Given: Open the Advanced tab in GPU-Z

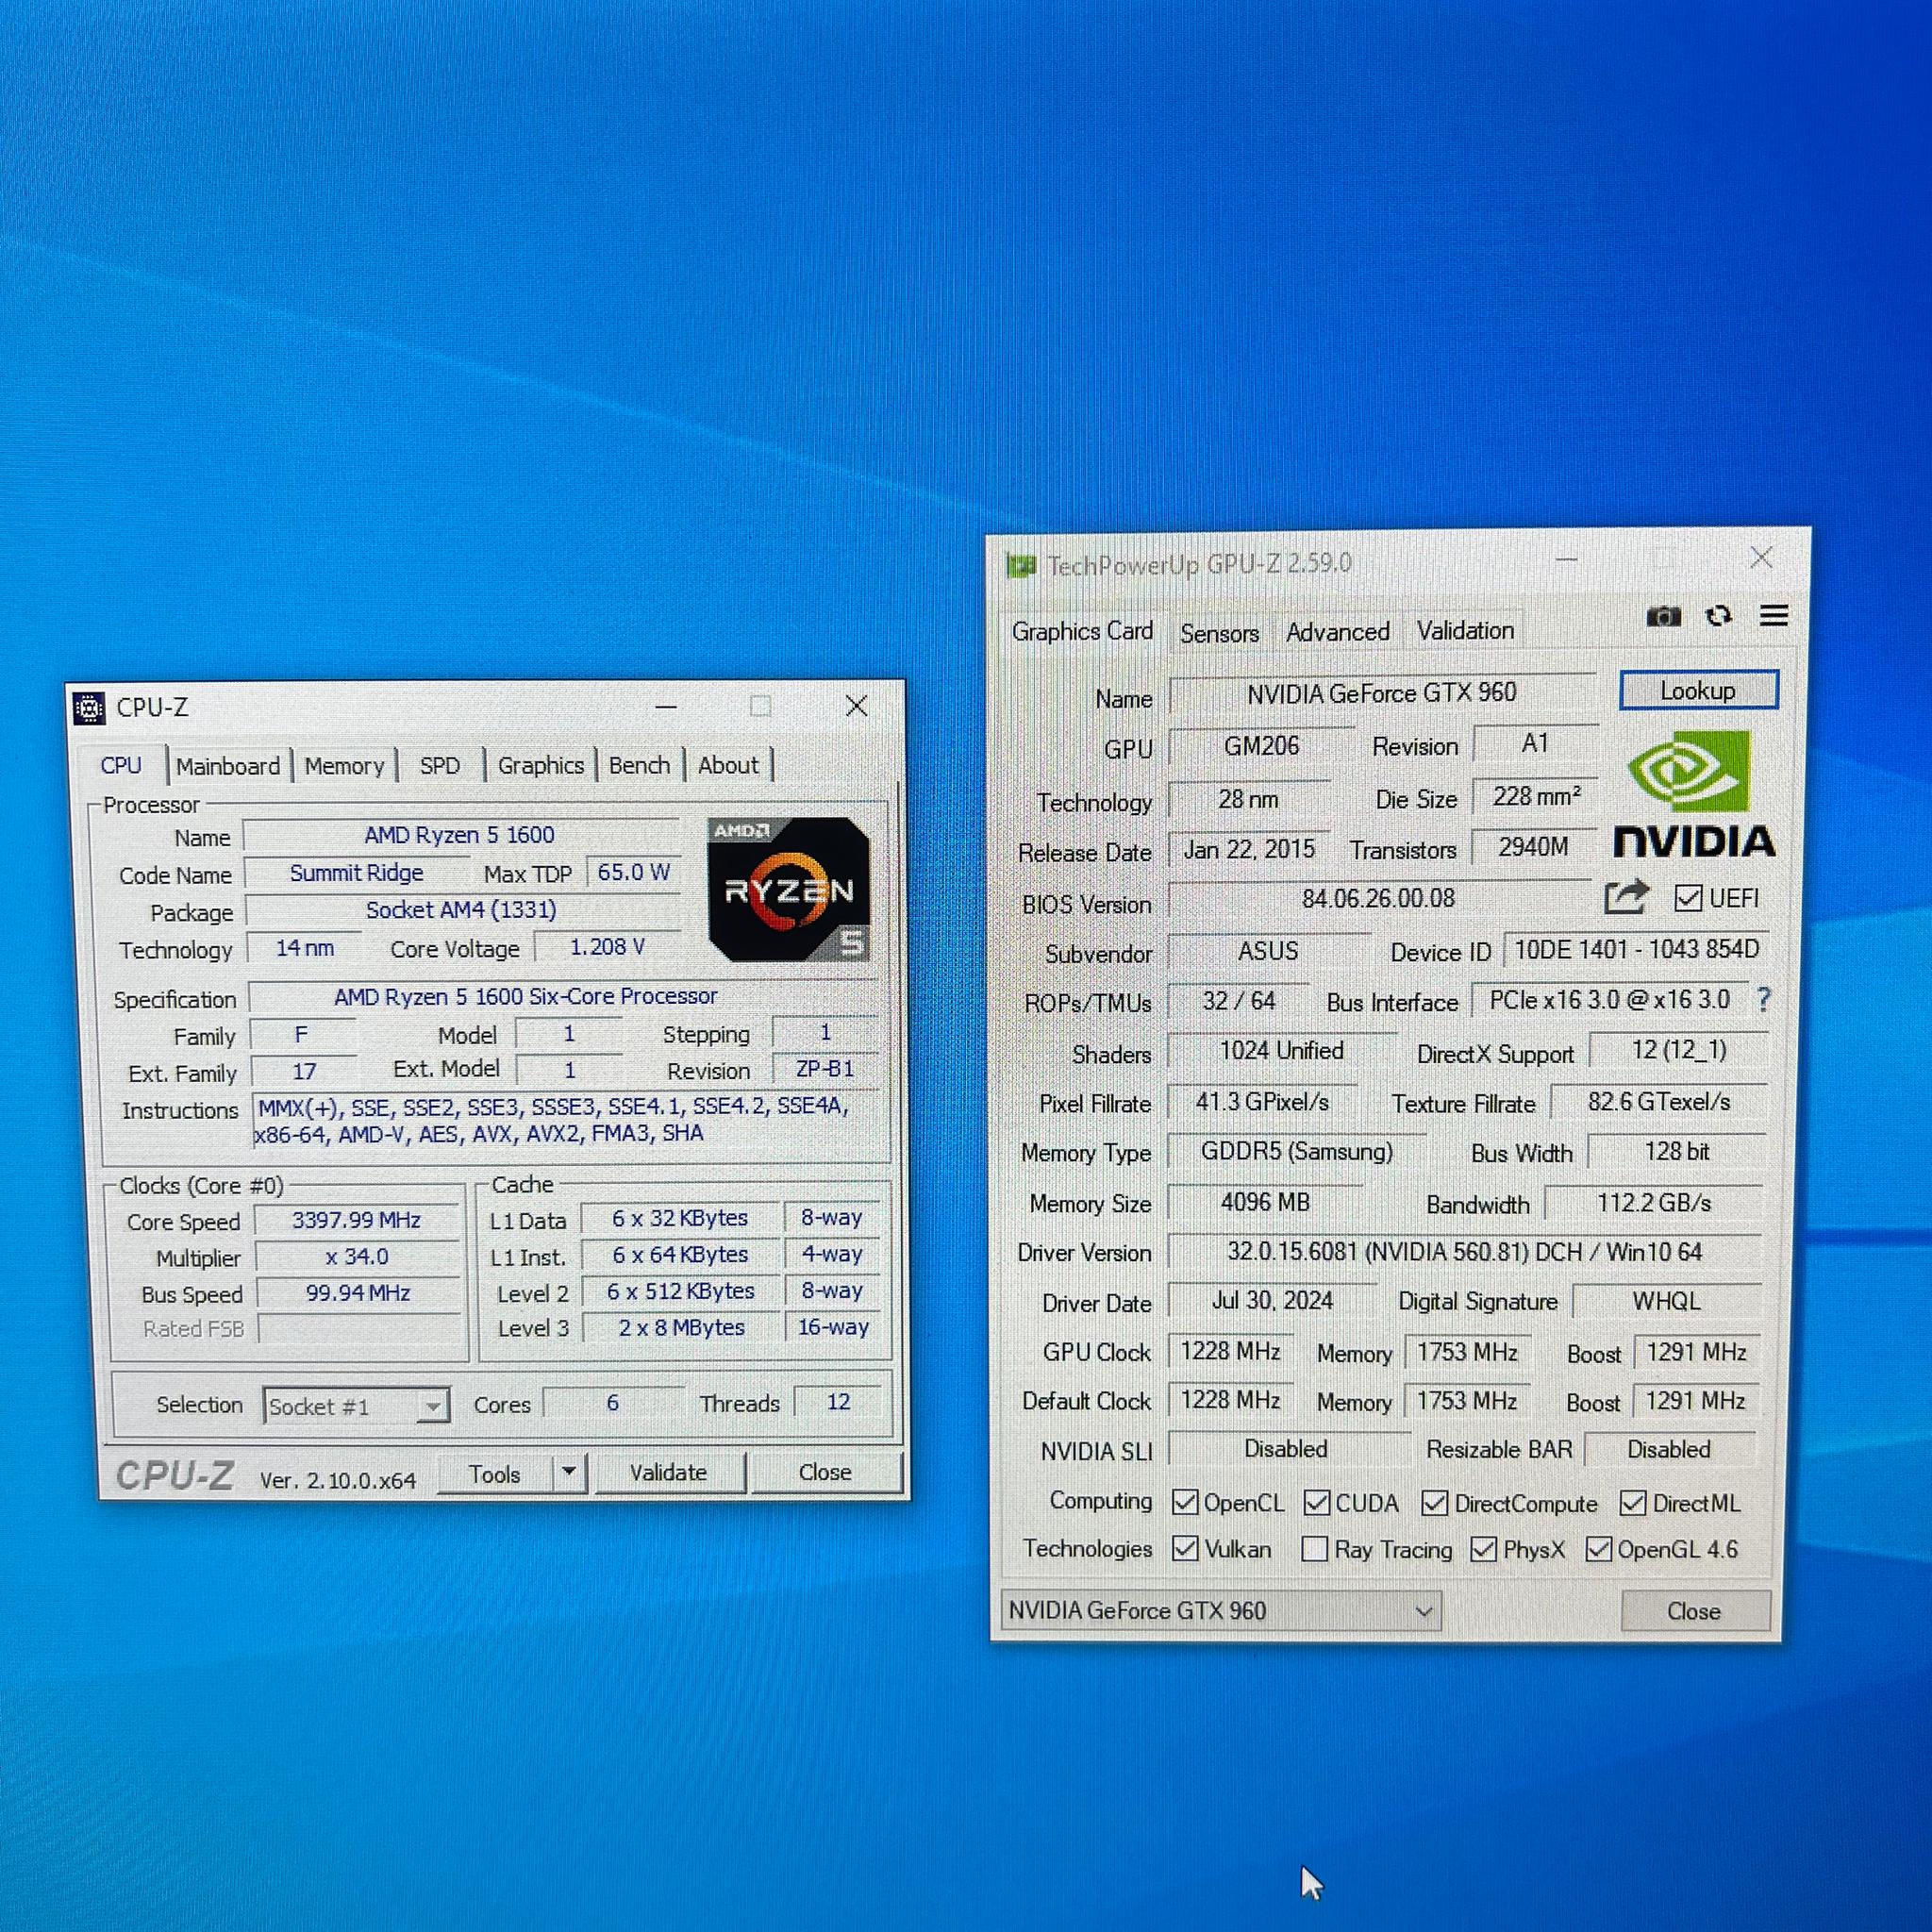Looking at the screenshot, I should tap(1337, 632).
